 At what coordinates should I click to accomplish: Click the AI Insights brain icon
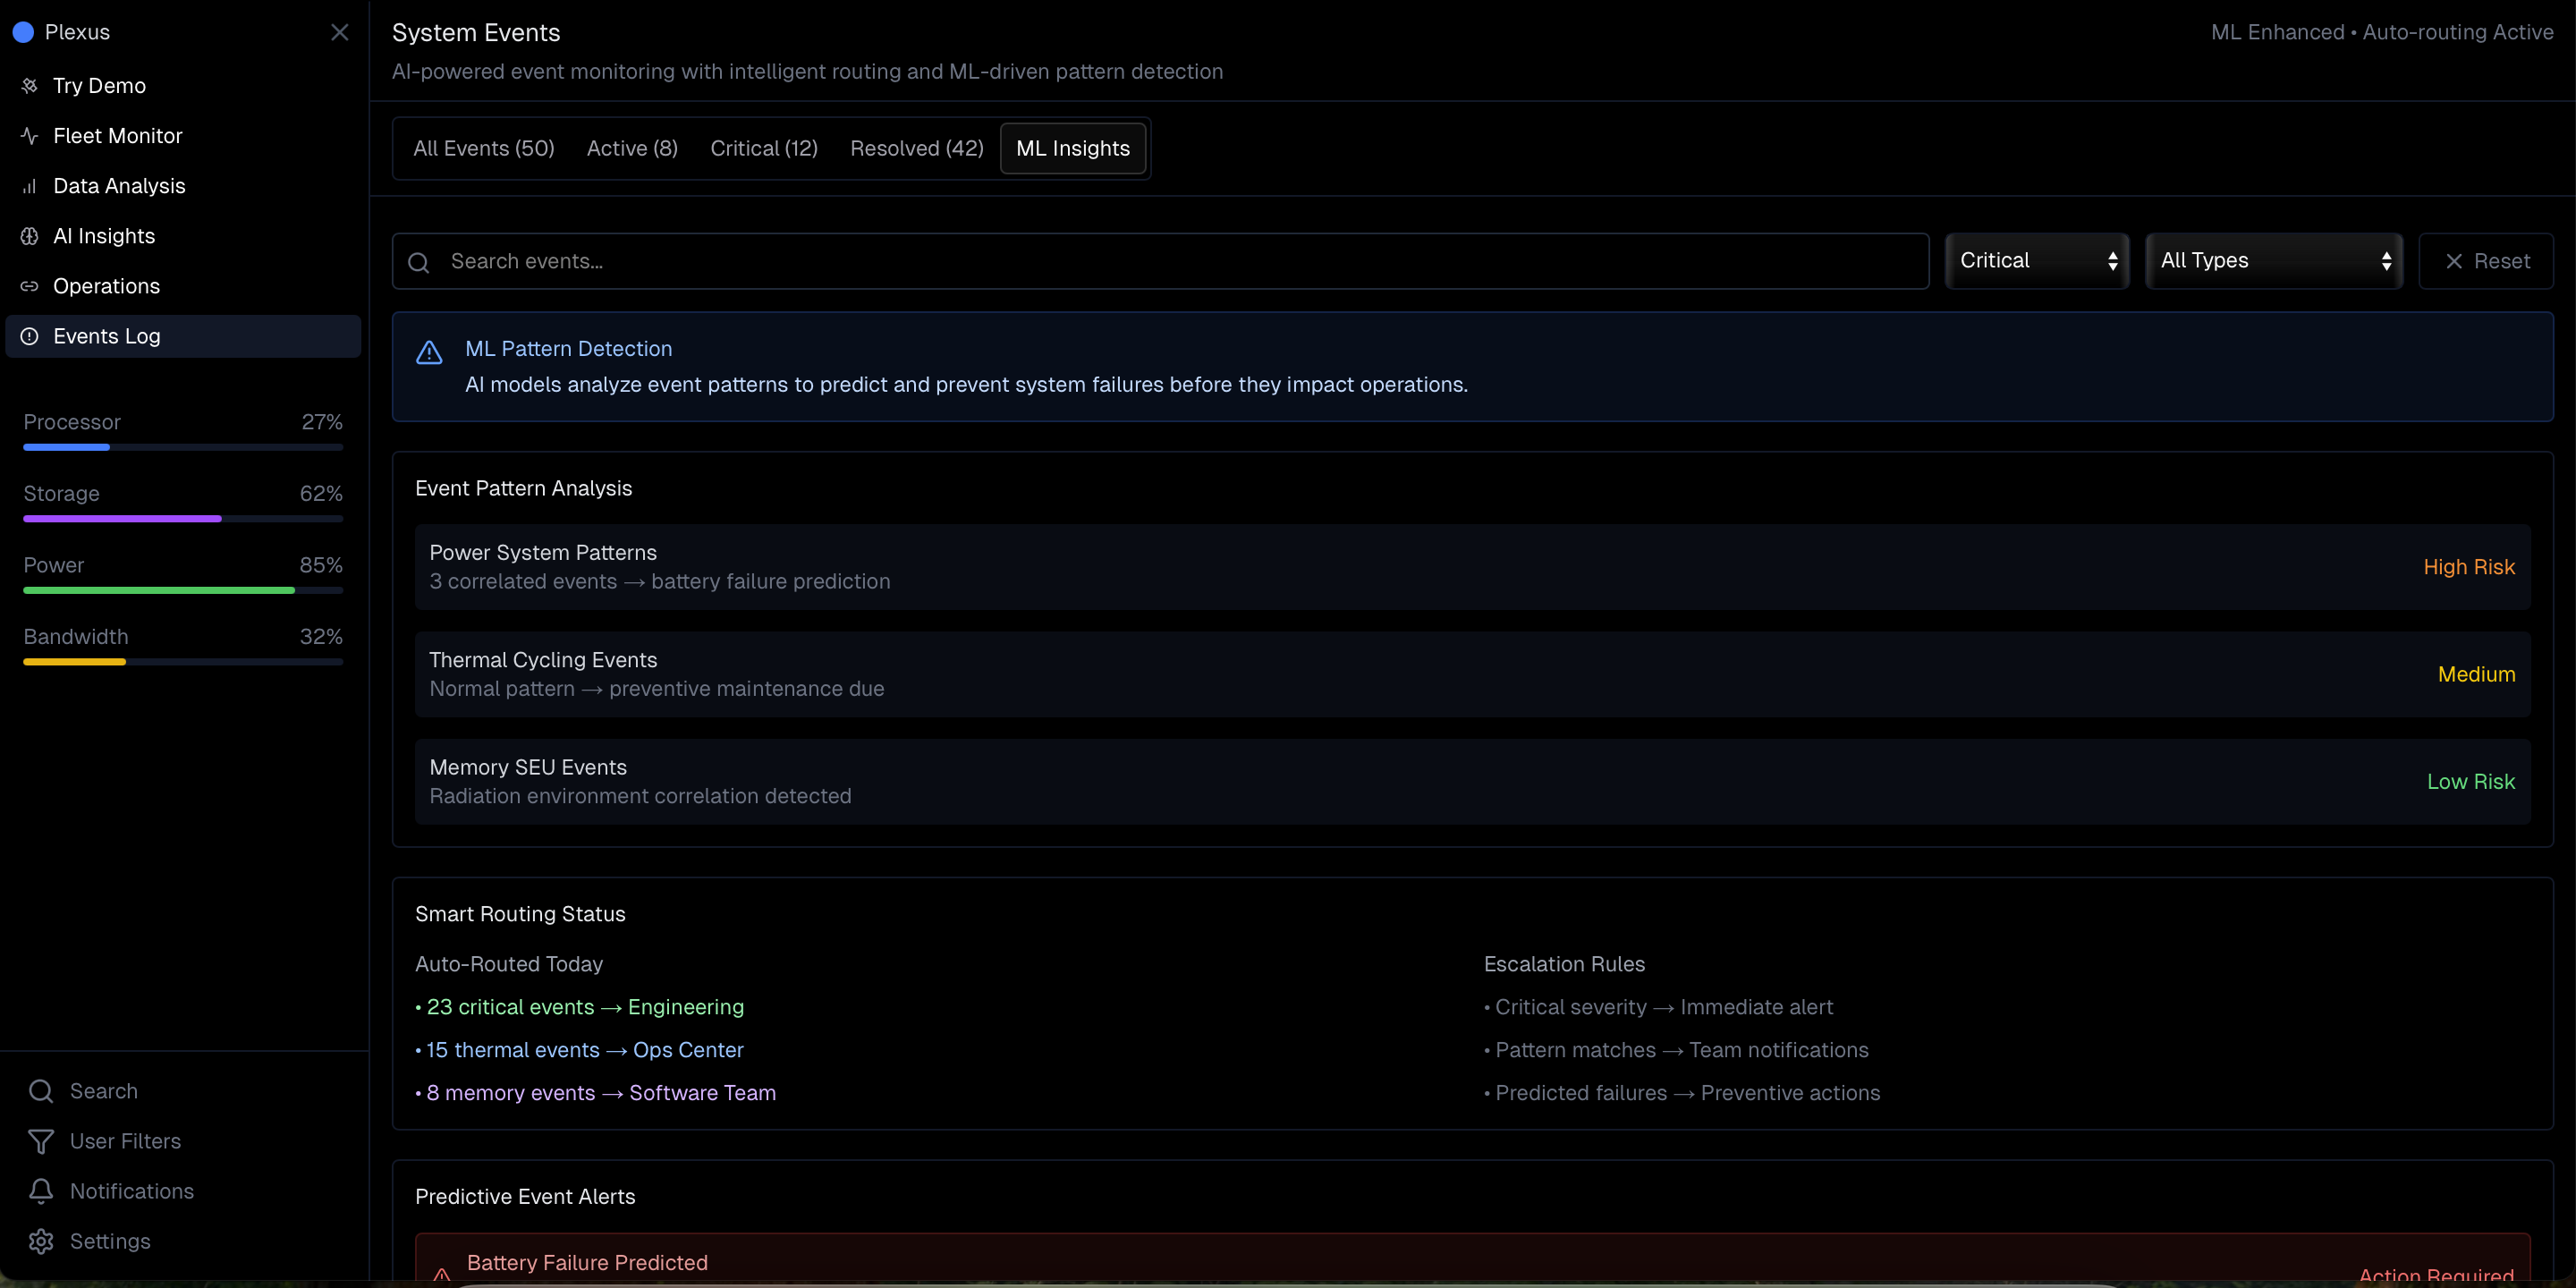29,236
